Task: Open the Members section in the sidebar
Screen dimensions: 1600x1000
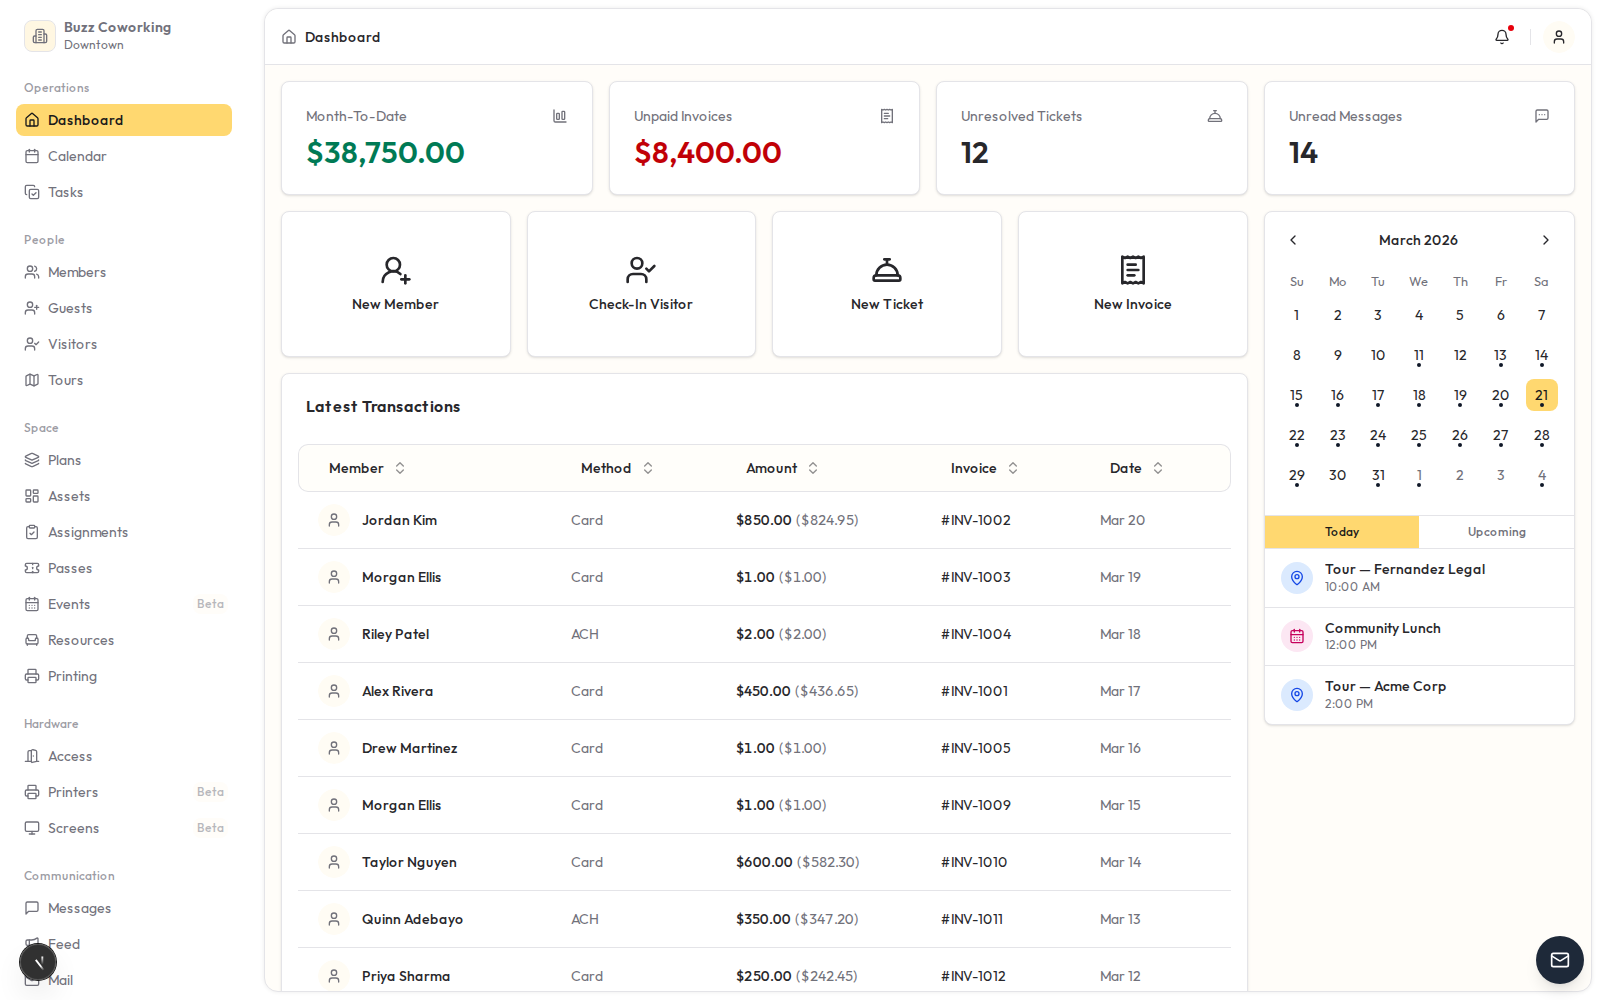Action: click(77, 271)
